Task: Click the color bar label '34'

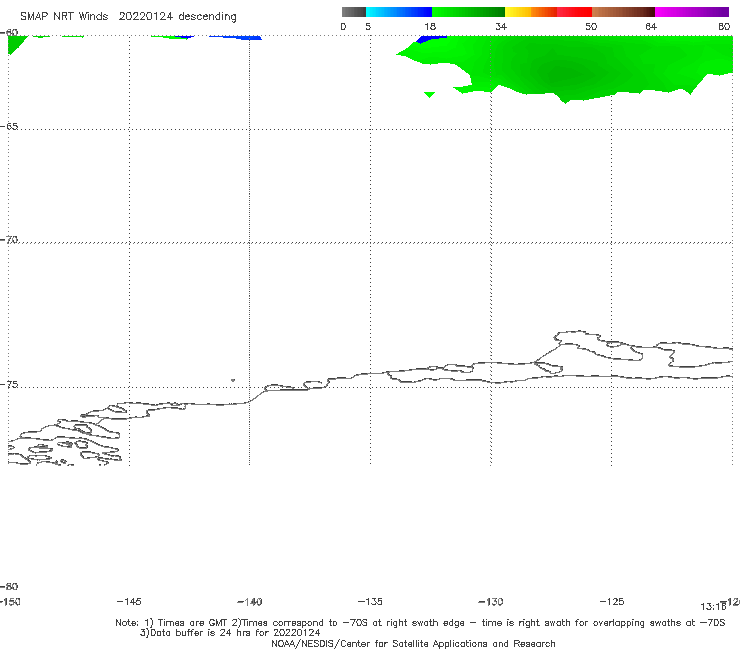Action: [x=501, y=27]
